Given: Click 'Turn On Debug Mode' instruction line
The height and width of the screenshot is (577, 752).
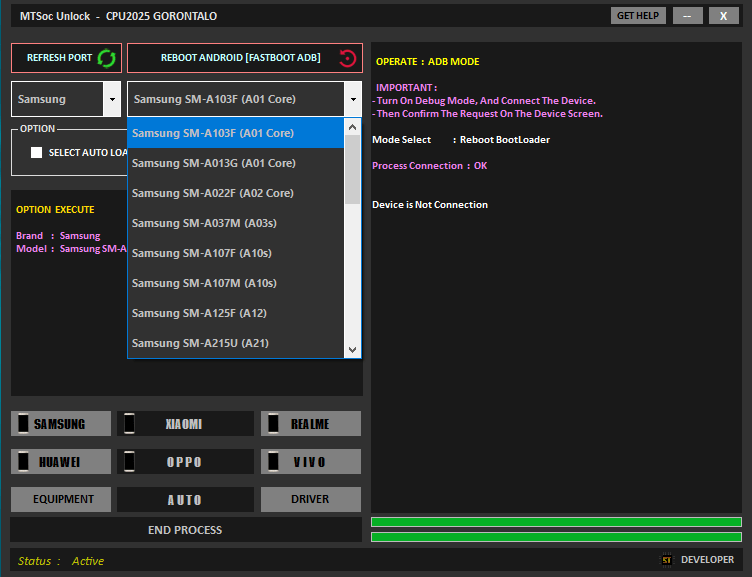Looking at the screenshot, I should tap(484, 101).
